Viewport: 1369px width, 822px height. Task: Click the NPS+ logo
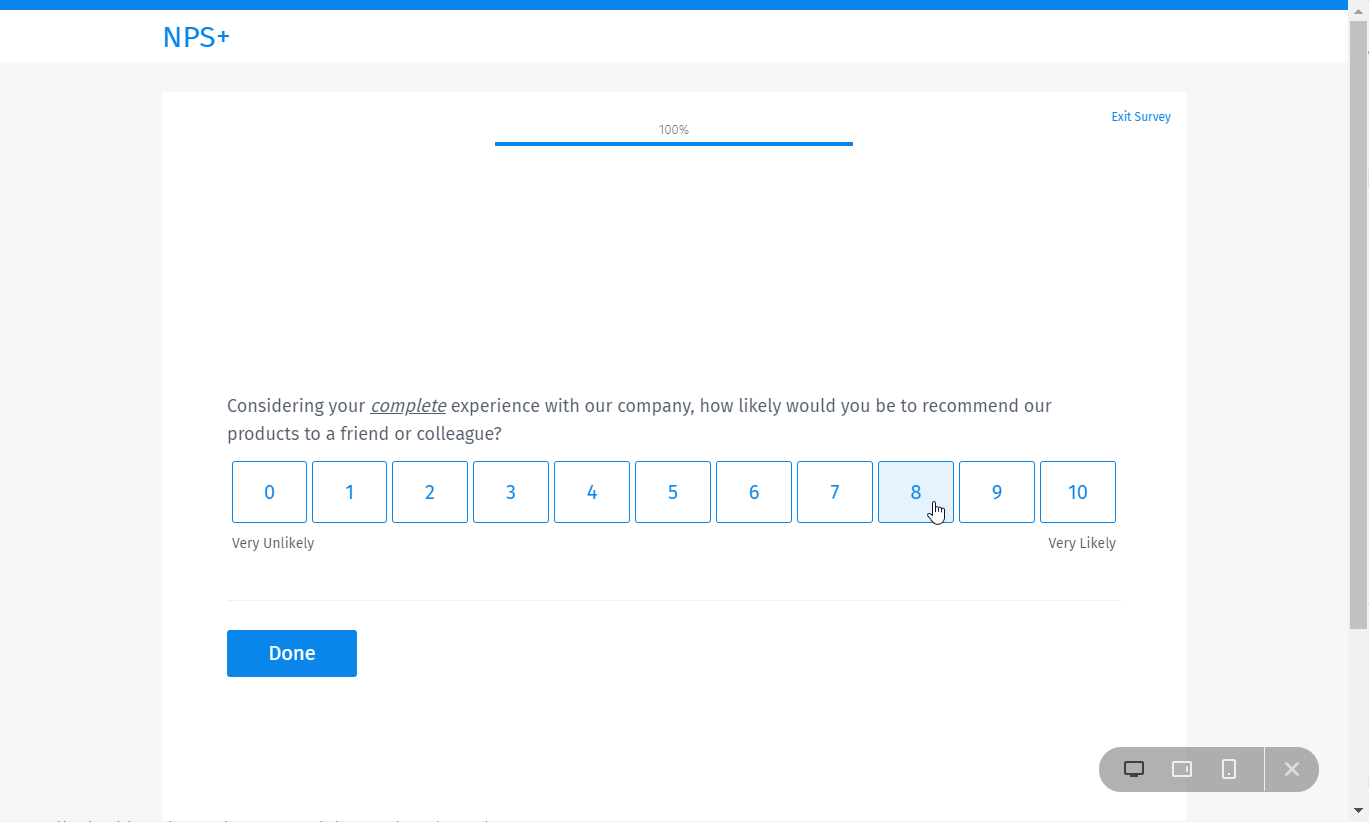(x=196, y=36)
